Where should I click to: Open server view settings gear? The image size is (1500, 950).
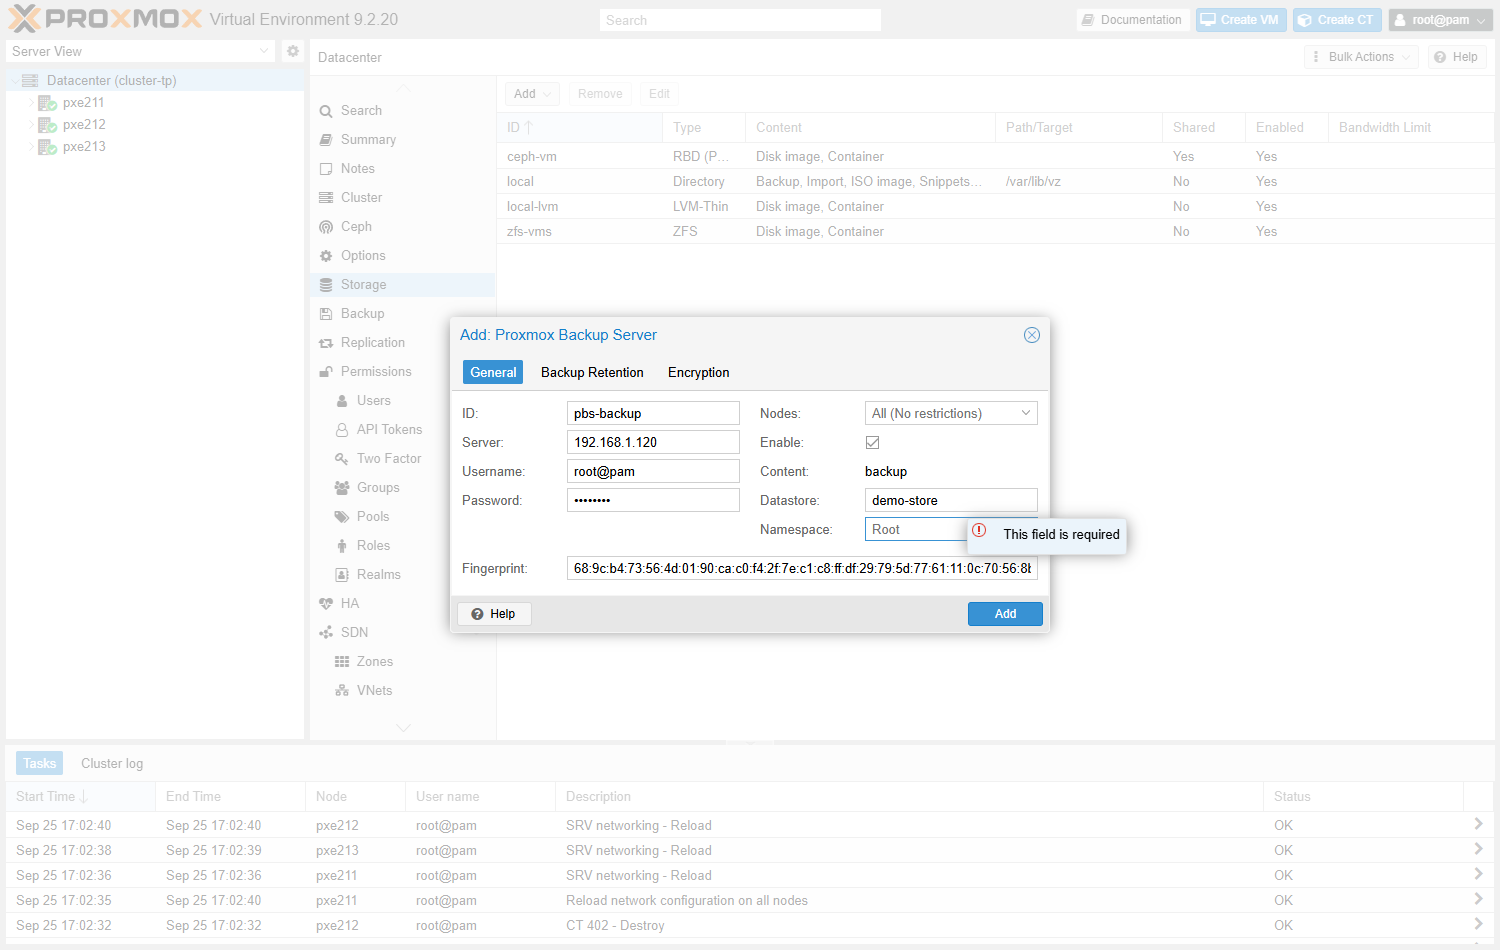tap(292, 51)
